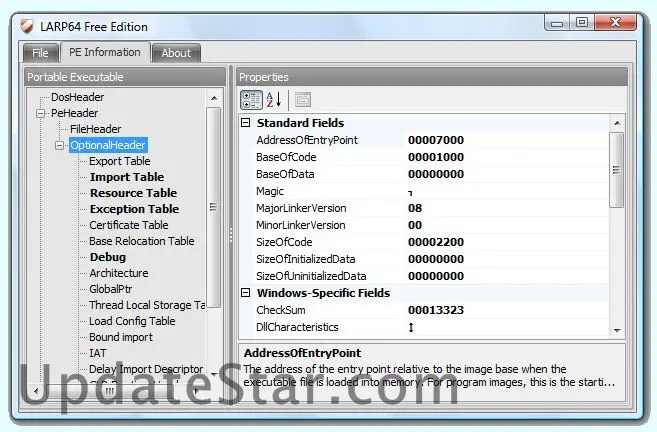Click the value 00007000
Image resolution: width=657 pixels, height=432 pixels.
click(436, 140)
